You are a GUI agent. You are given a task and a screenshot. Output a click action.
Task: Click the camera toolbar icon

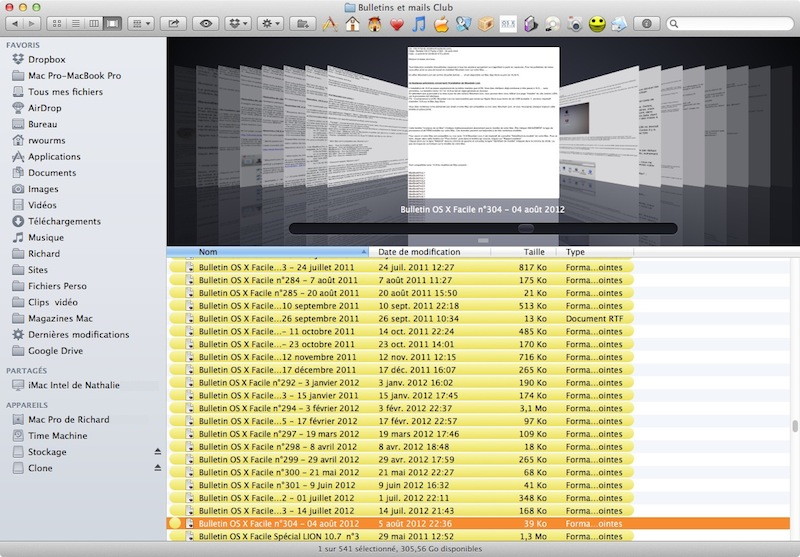(575, 24)
